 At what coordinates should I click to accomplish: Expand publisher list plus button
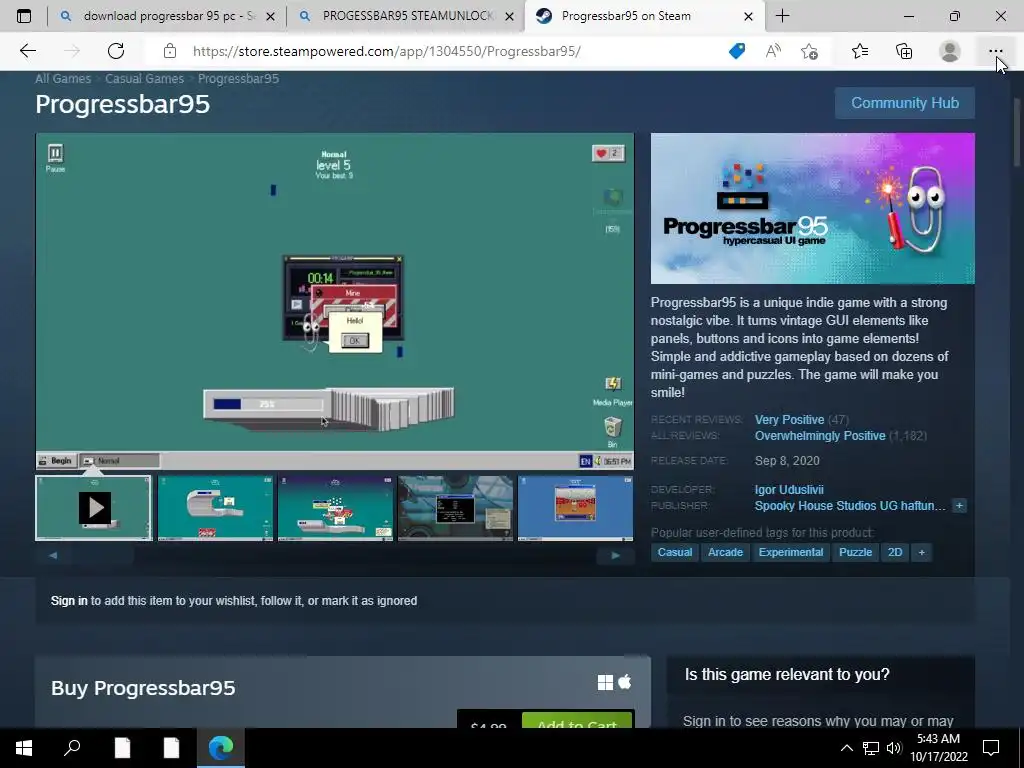pos(959,505)
